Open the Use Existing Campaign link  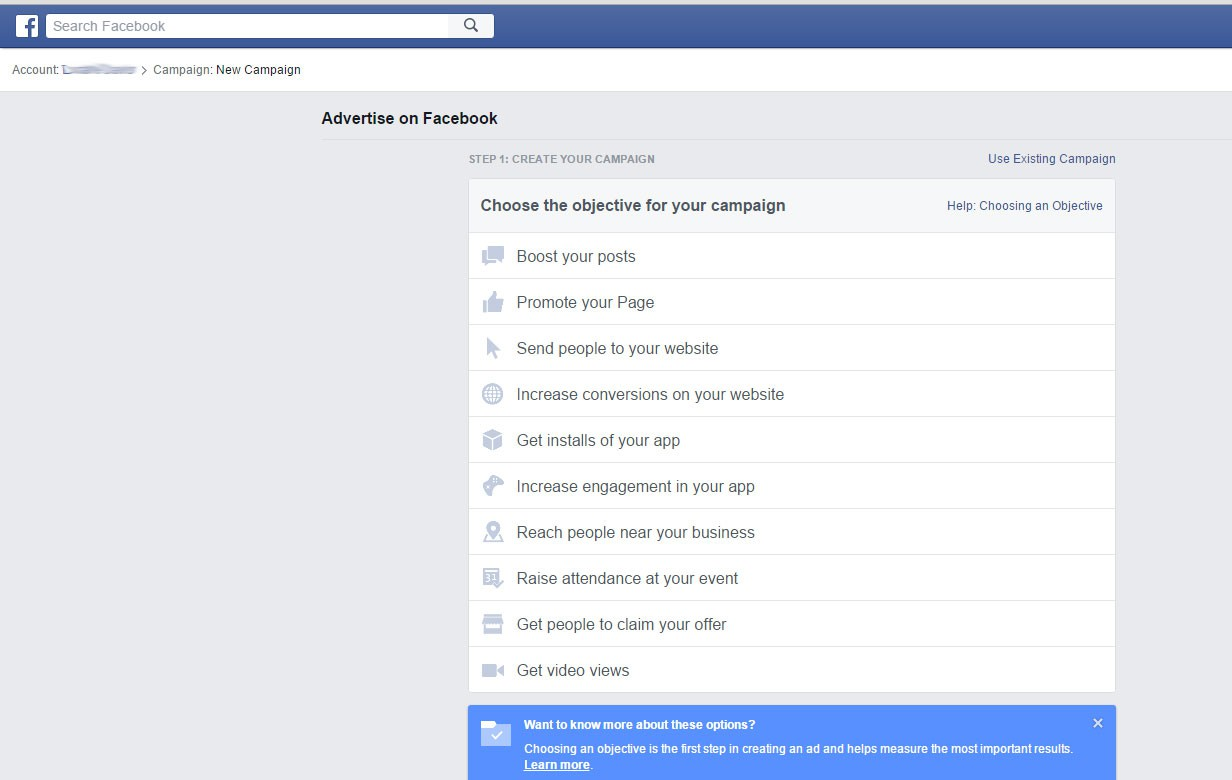[x=1051, y=159]
